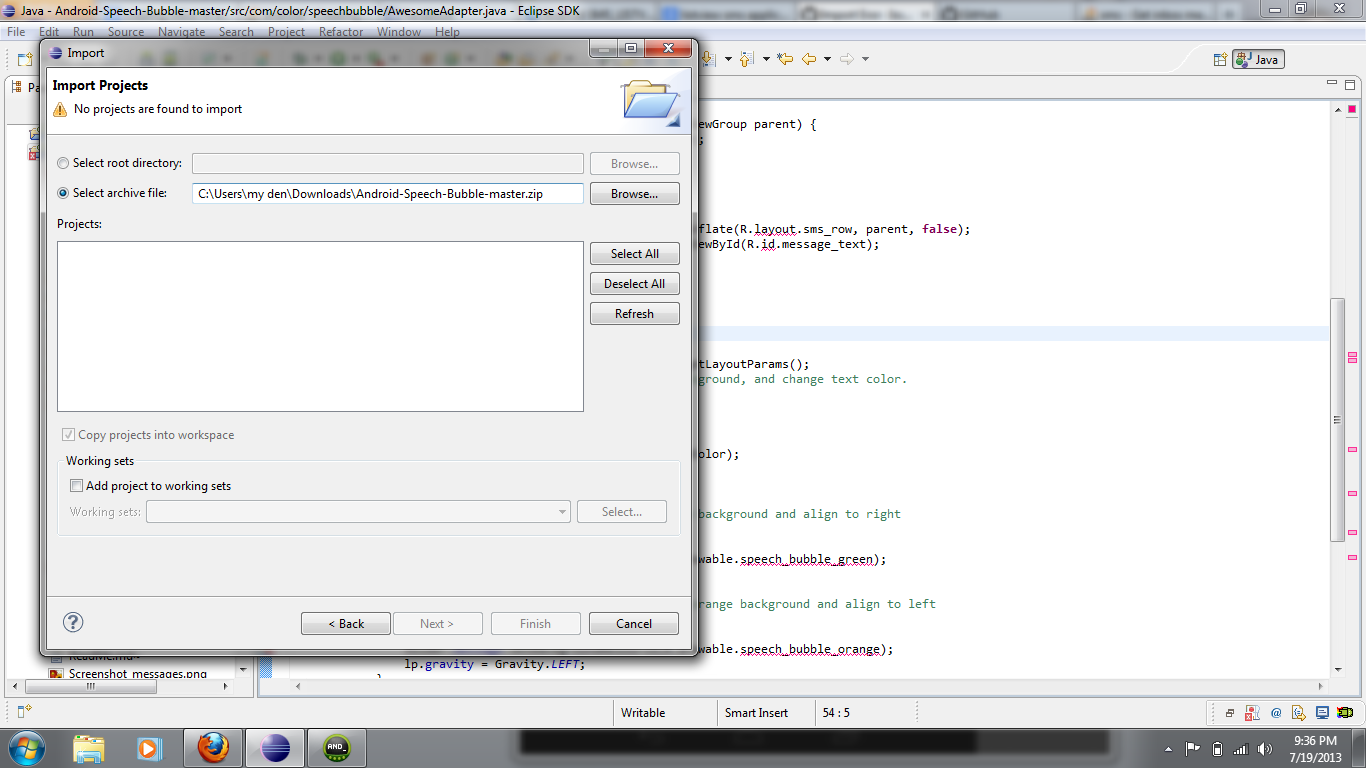Click 54 : 5 cursor position status
Screen dimensions: 1366x768
tap(835, 713)
